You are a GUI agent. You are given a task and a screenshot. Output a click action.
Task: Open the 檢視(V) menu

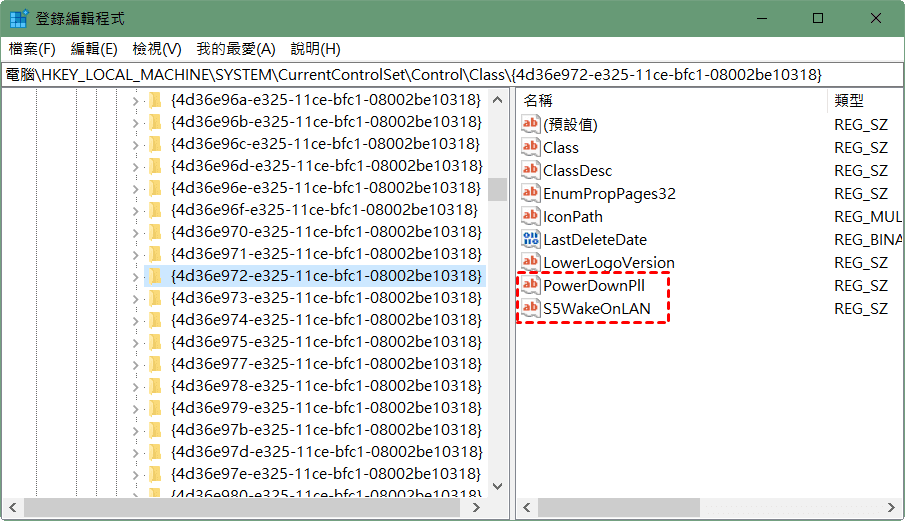(x=157, y=49)
